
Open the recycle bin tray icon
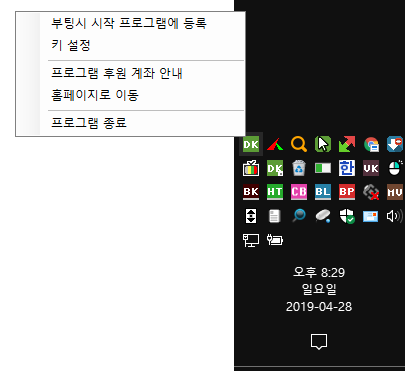299,168
